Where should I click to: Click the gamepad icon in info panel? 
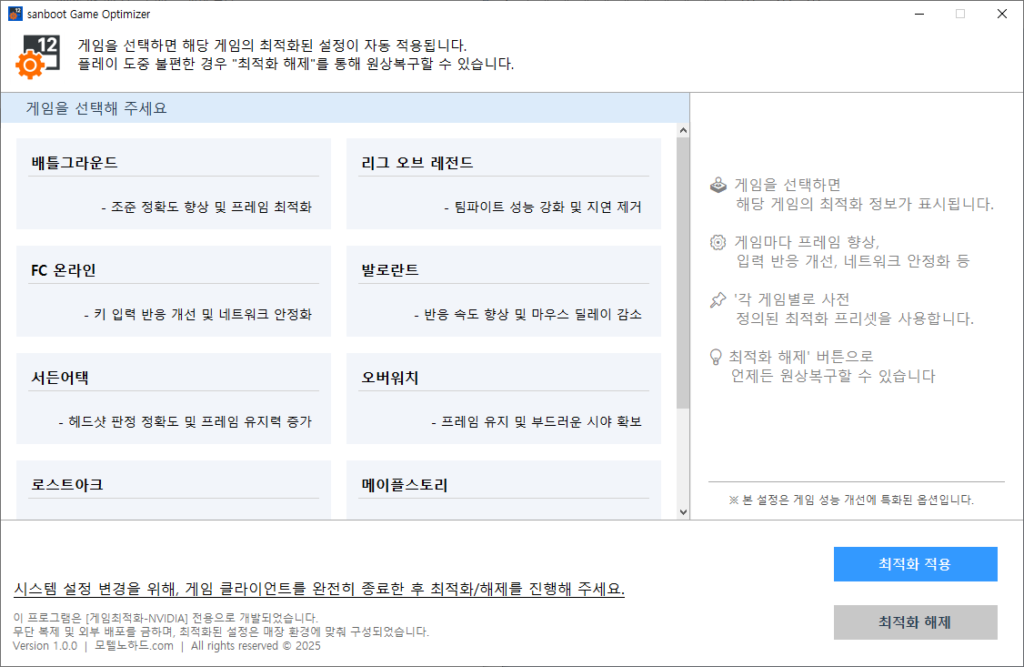point(717,185)
